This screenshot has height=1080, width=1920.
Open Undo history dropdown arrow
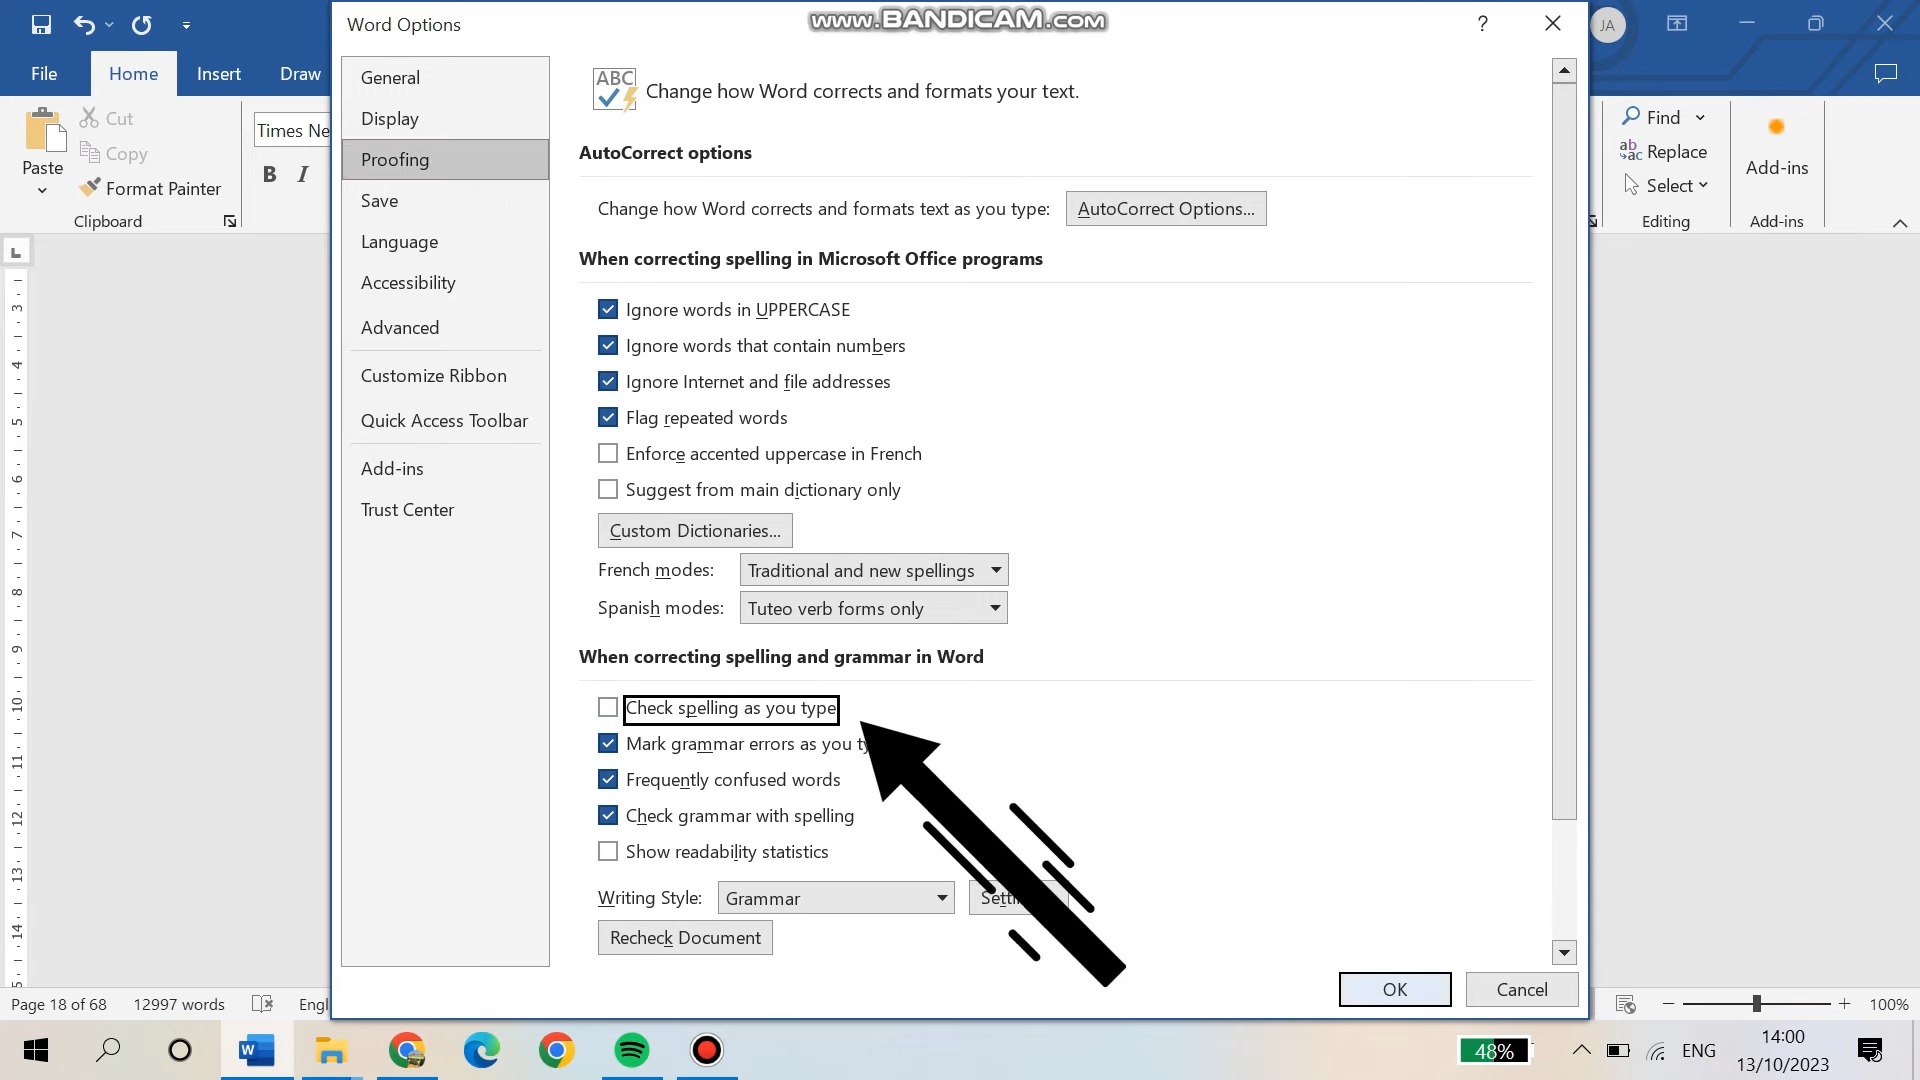point(109,24)
